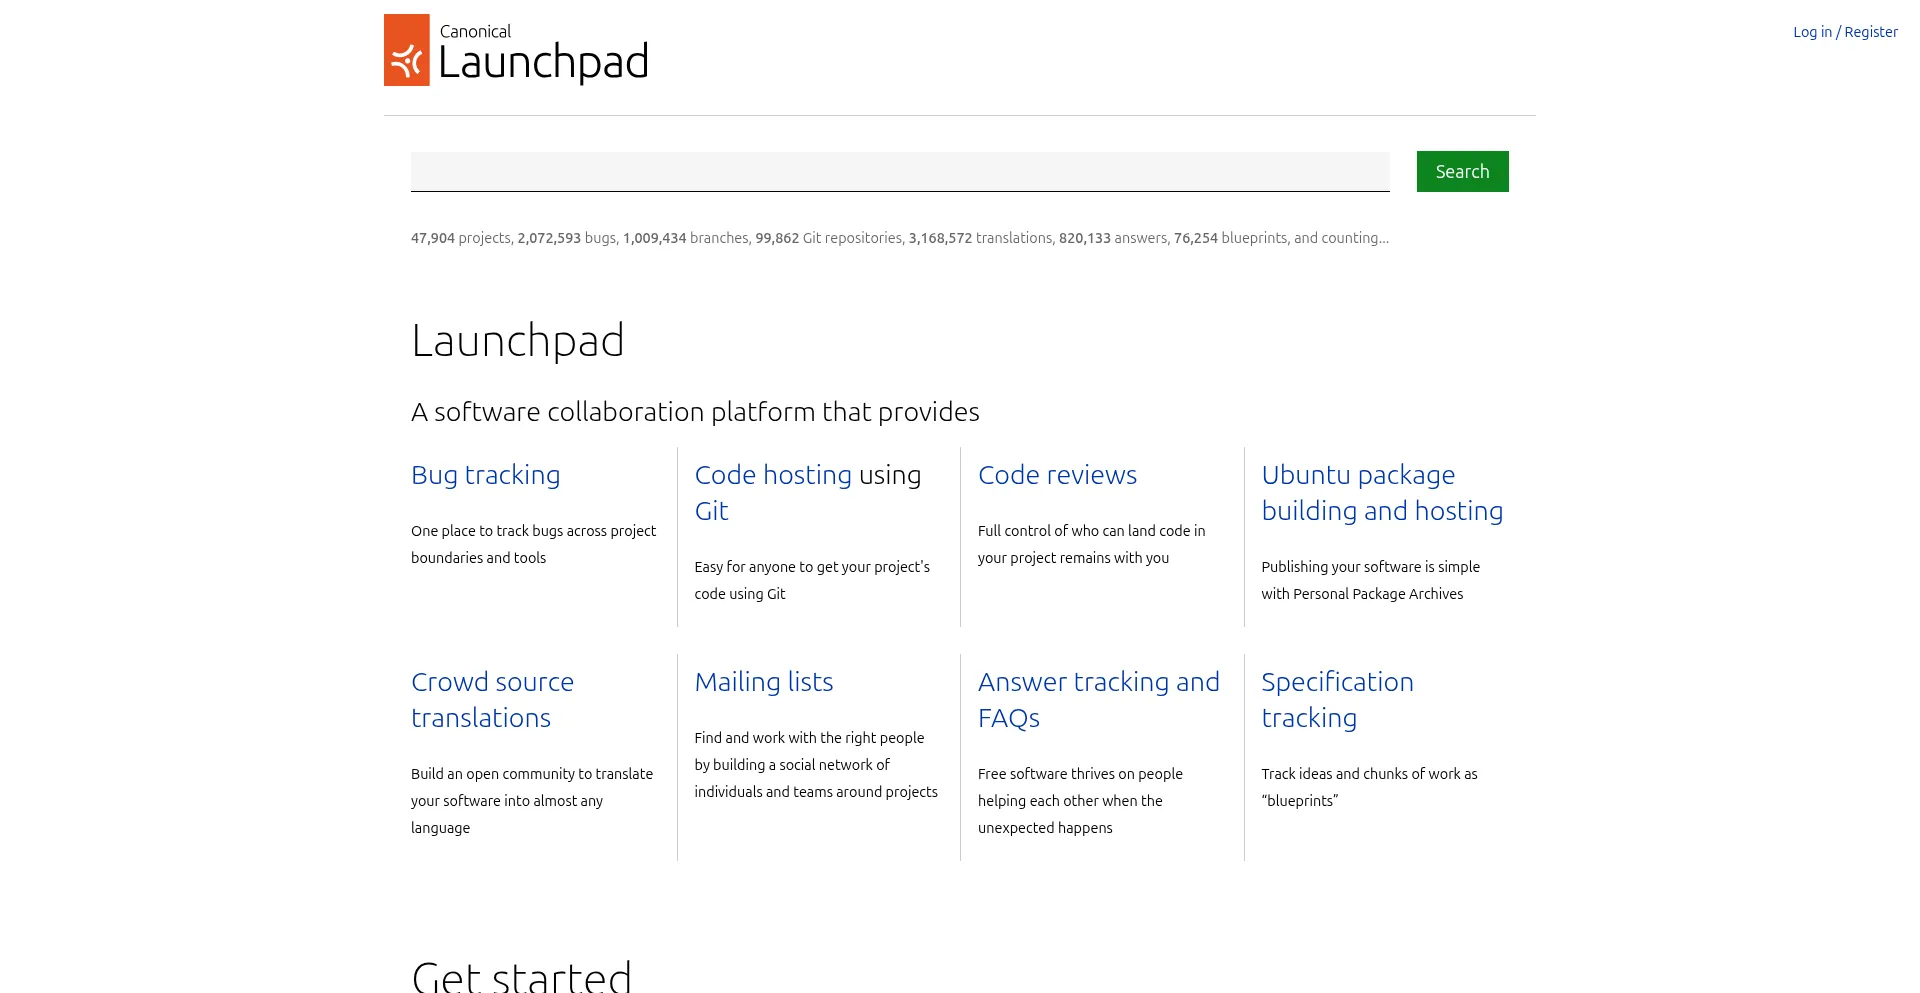
Task: Click the 76,254 blueprints statistic
Action: (1230, 238)
